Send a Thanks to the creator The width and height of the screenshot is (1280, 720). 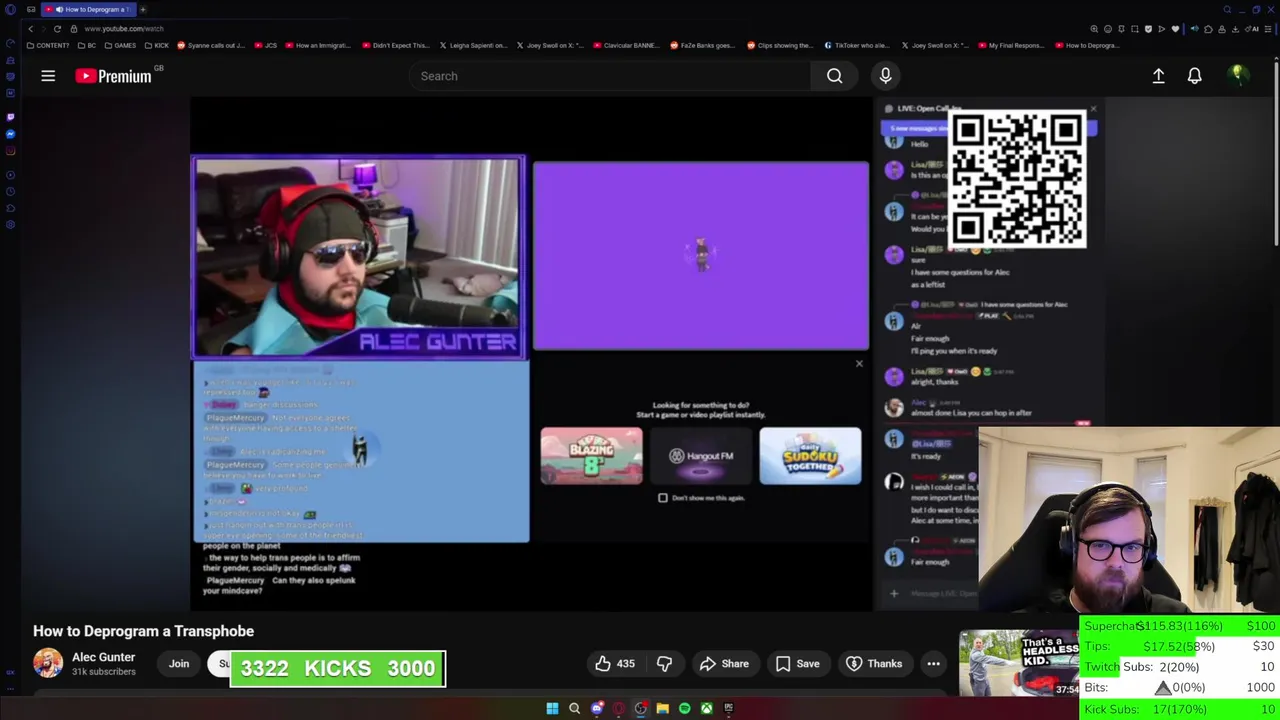[874, 664]
